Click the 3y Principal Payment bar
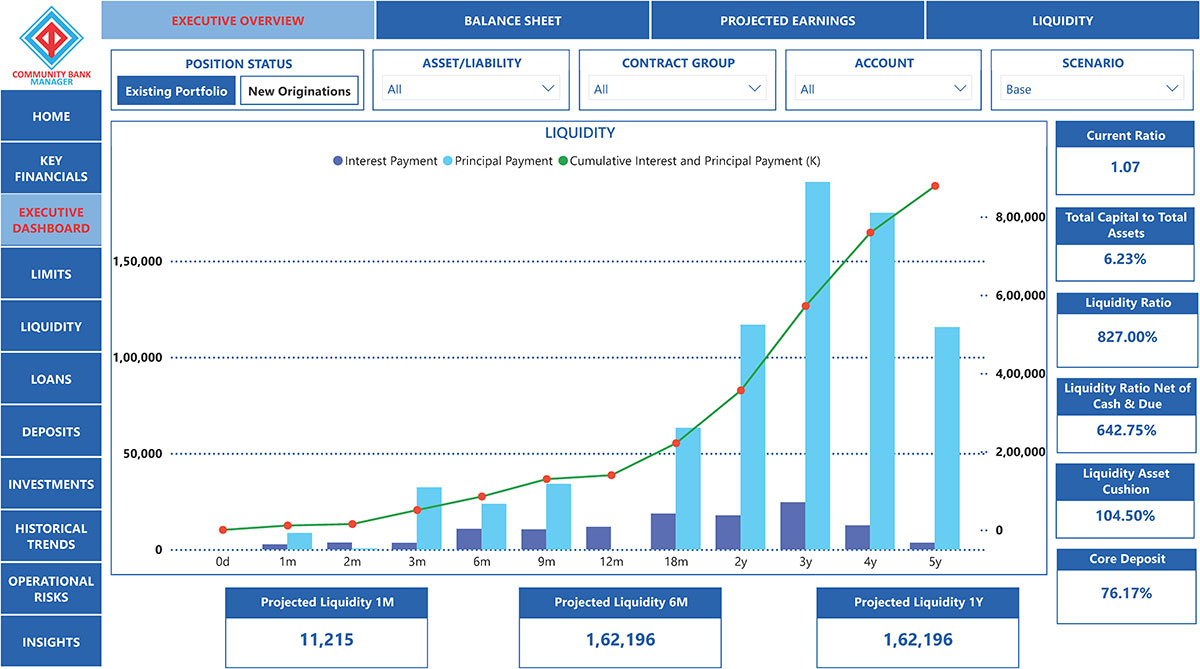Screen dimensions: 1200x669 click(x=818, y=366)
